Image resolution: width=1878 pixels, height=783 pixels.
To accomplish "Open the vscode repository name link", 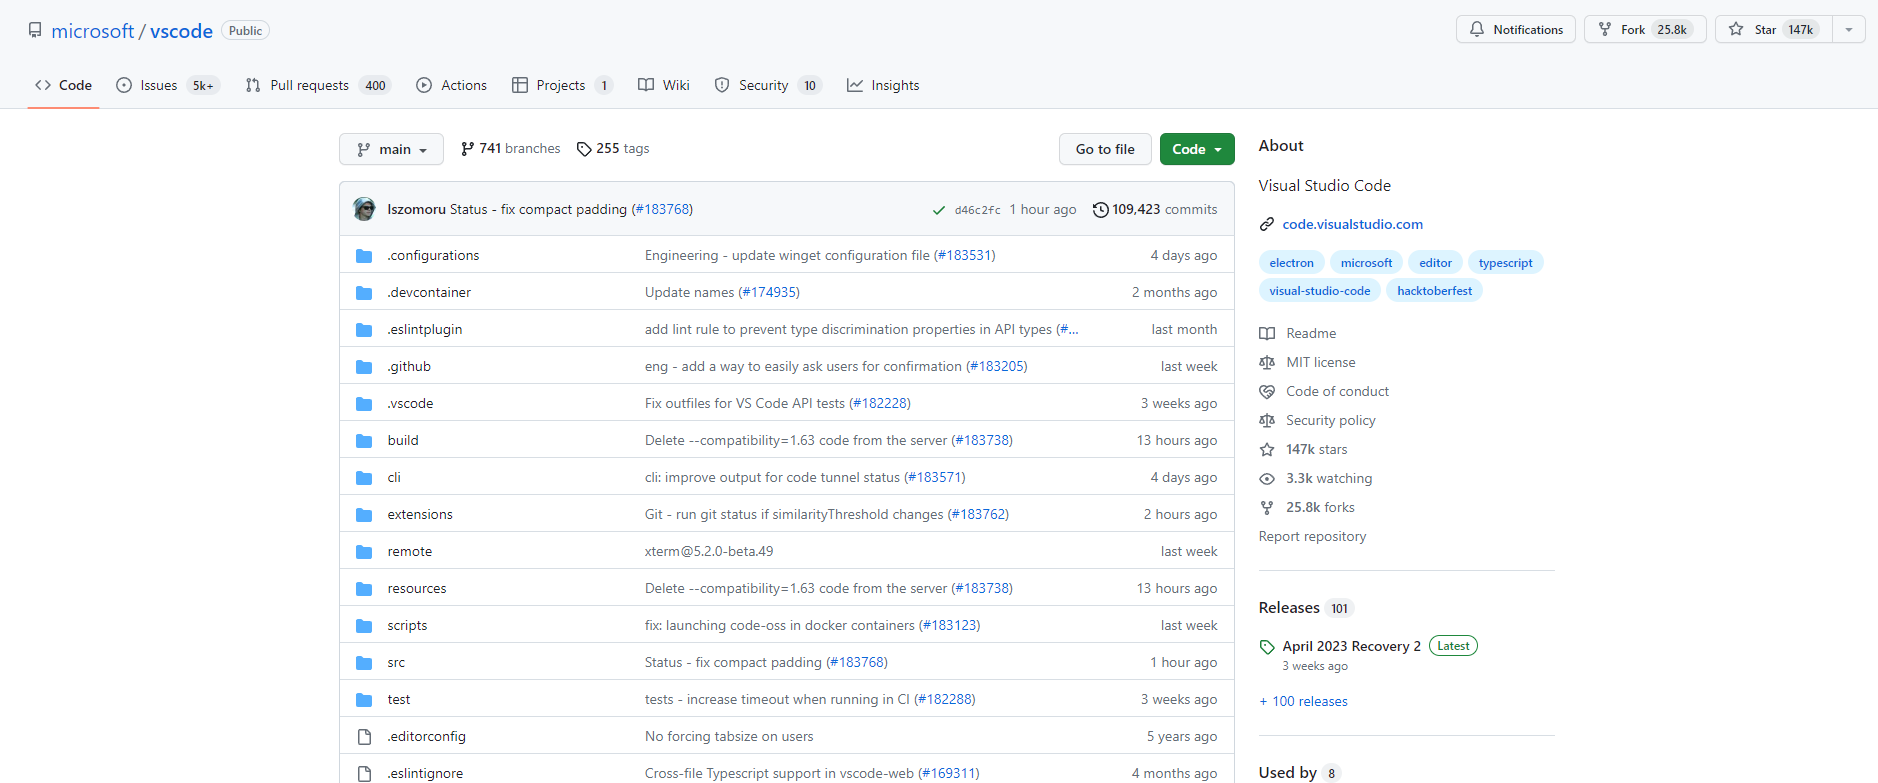I will pos(181,31).
